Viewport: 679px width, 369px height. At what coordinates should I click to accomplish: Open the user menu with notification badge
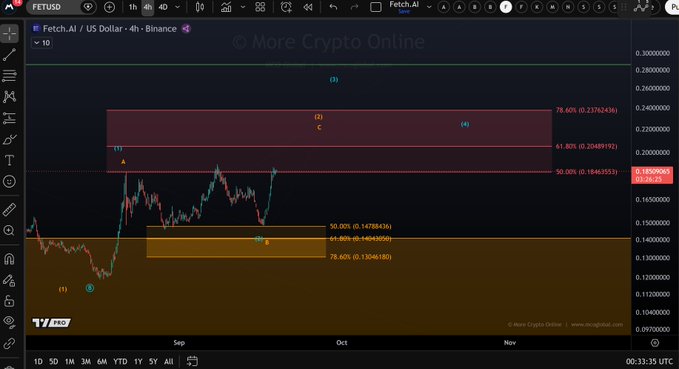[x=10, y=6]
